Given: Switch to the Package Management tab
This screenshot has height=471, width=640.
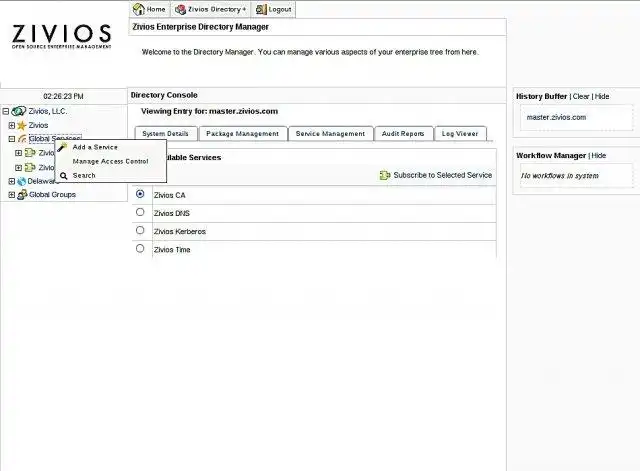Looking at the screenshot, I should (x=242, y=134).
